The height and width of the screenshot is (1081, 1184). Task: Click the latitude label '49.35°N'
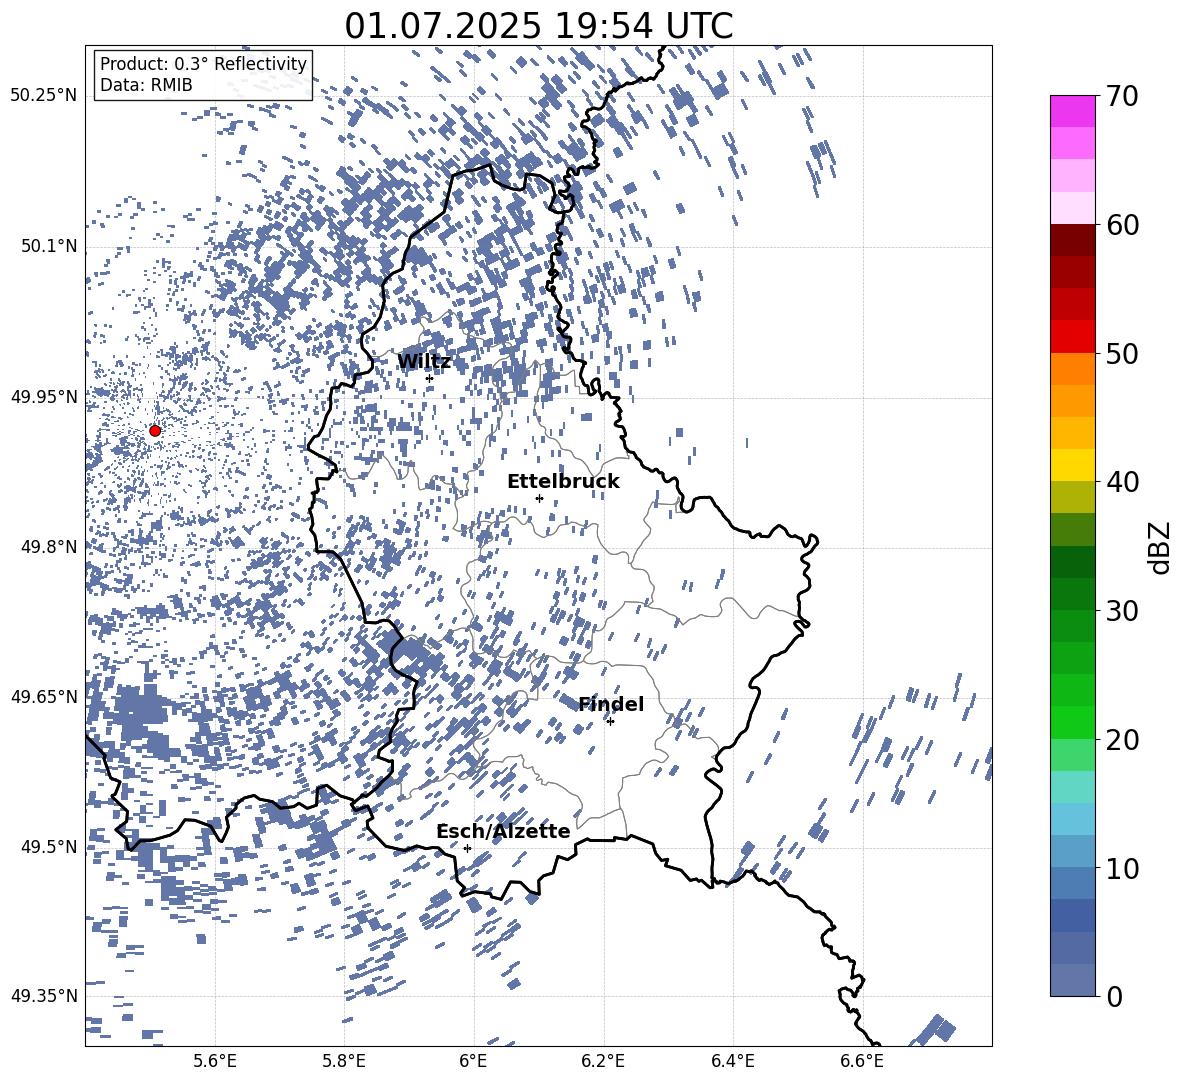pos(44,996)
